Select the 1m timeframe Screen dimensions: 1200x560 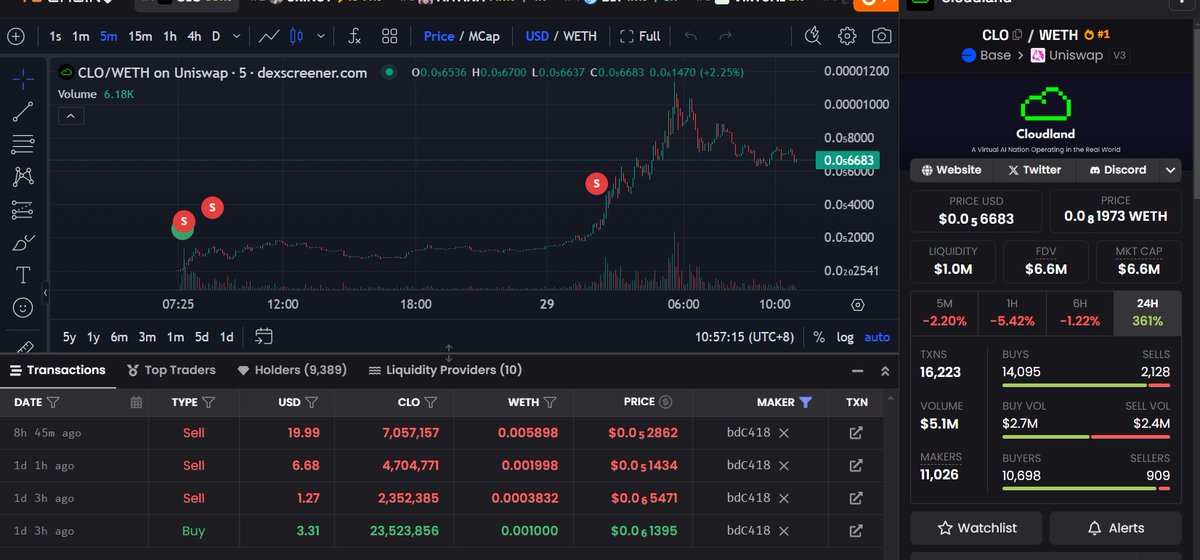tap(80, 36)
